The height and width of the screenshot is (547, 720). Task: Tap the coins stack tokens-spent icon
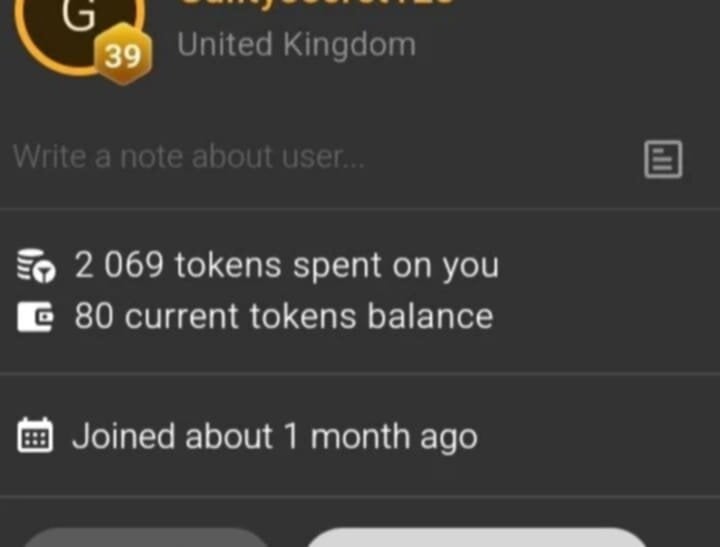(x=36, y=265)
